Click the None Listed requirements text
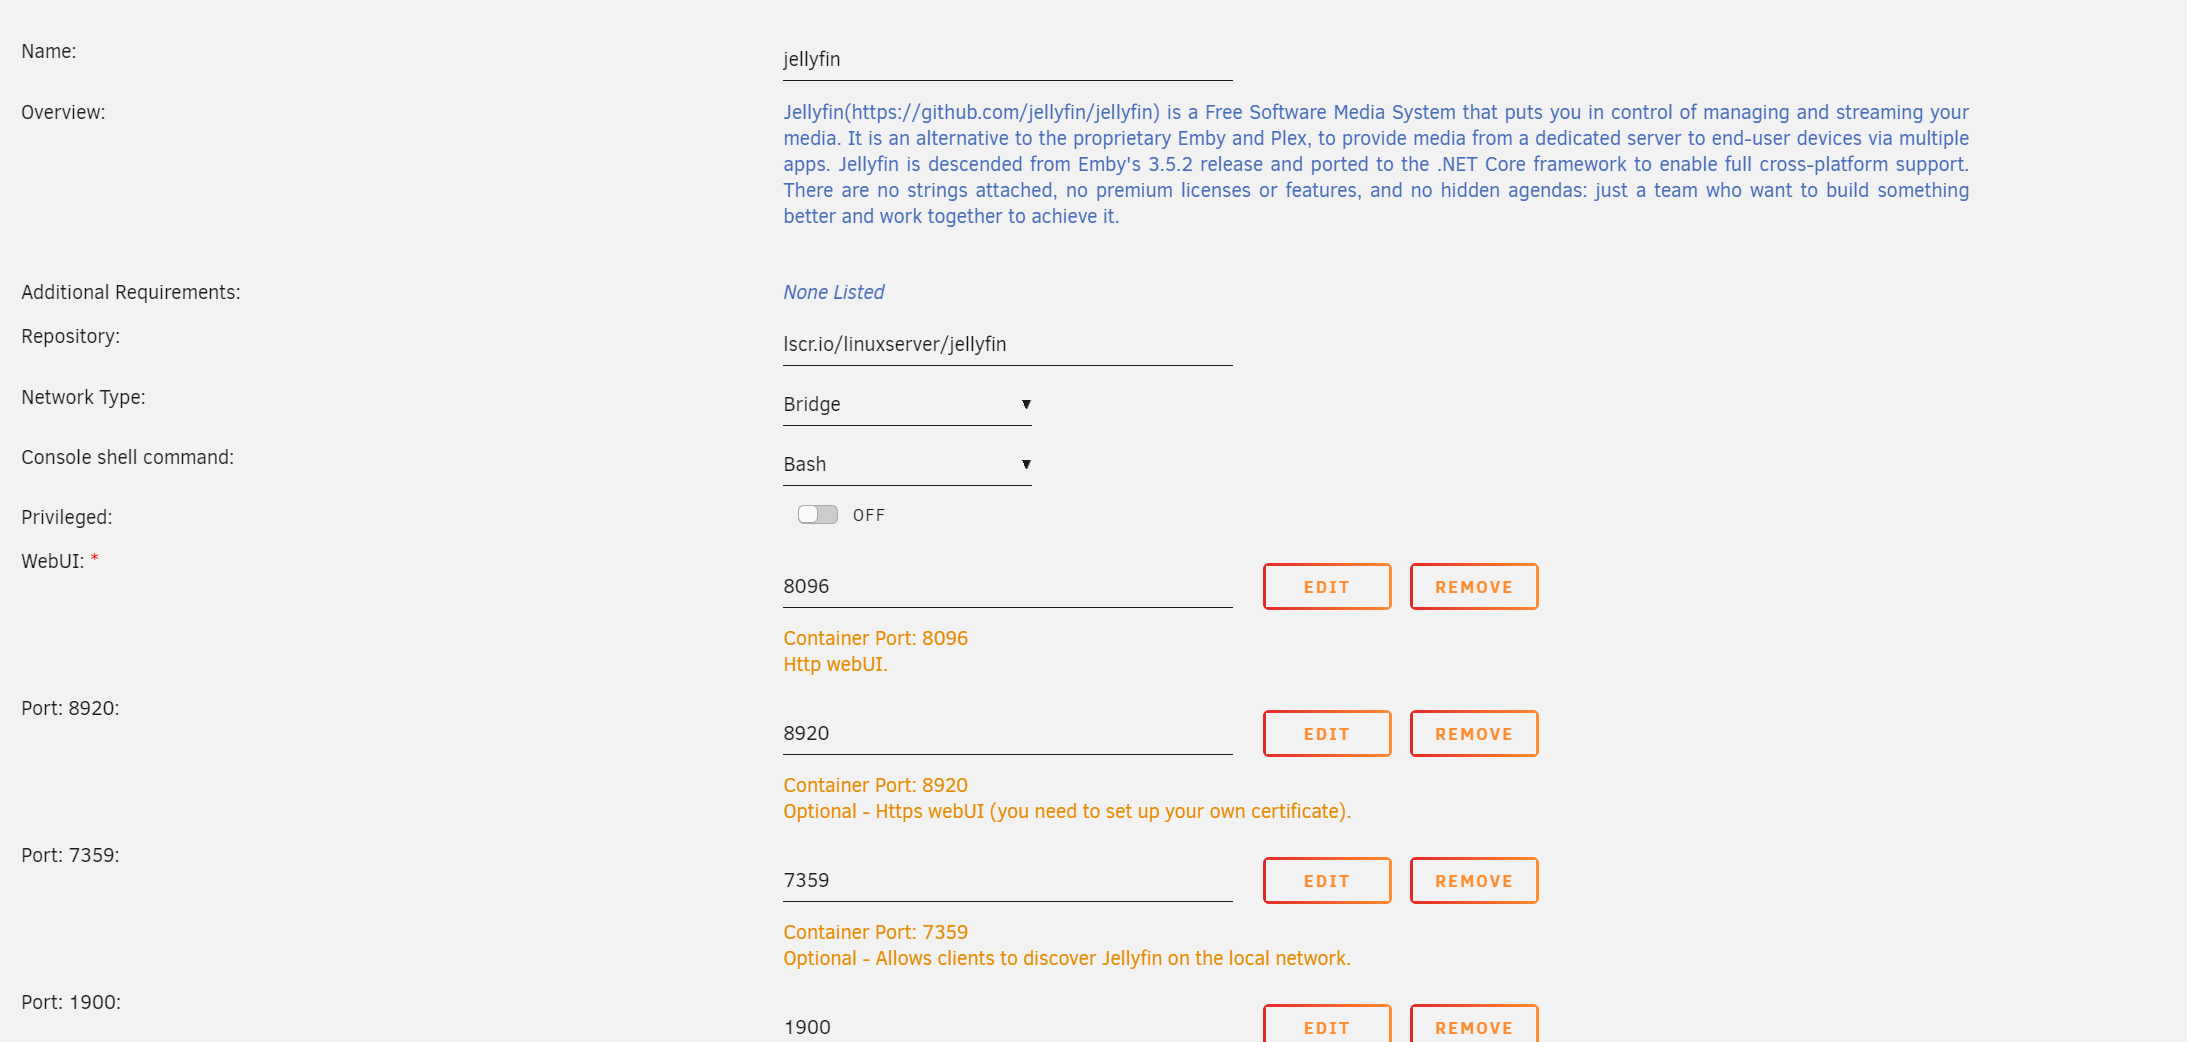The height and width of the screenshot is (1042, 2187). point(833,292)
